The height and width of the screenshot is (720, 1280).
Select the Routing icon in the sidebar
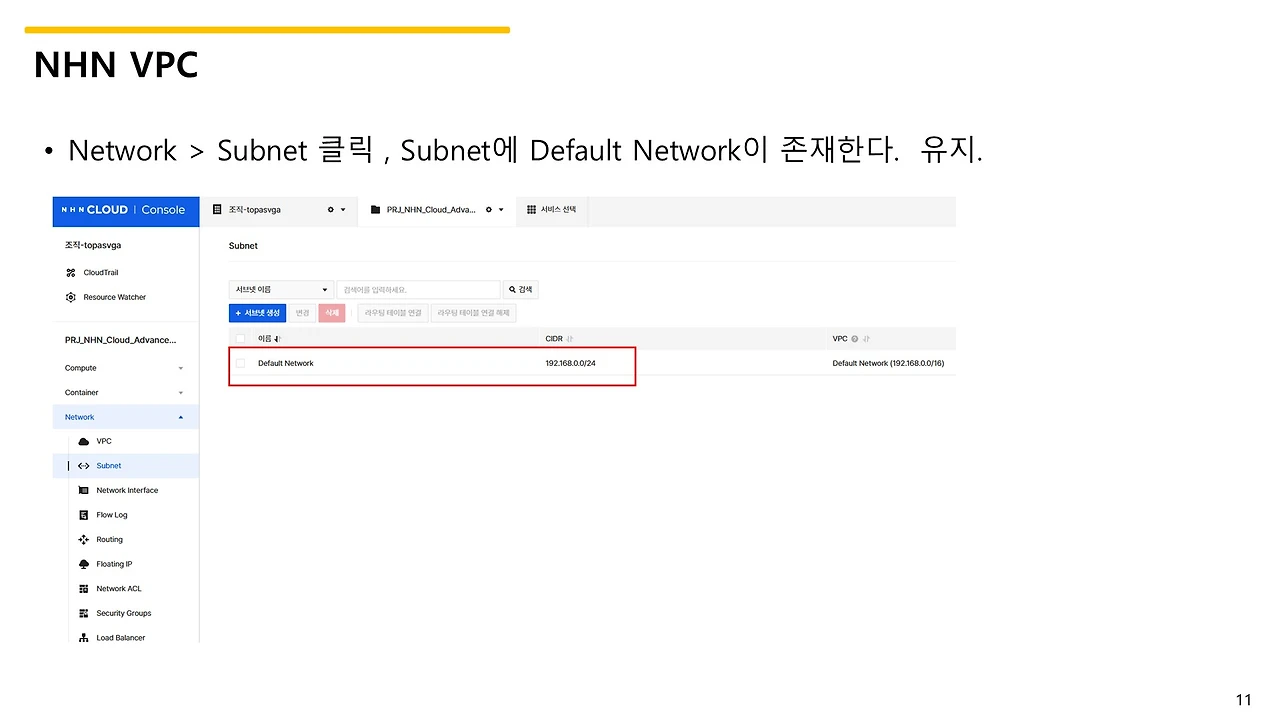pos(84,539)
